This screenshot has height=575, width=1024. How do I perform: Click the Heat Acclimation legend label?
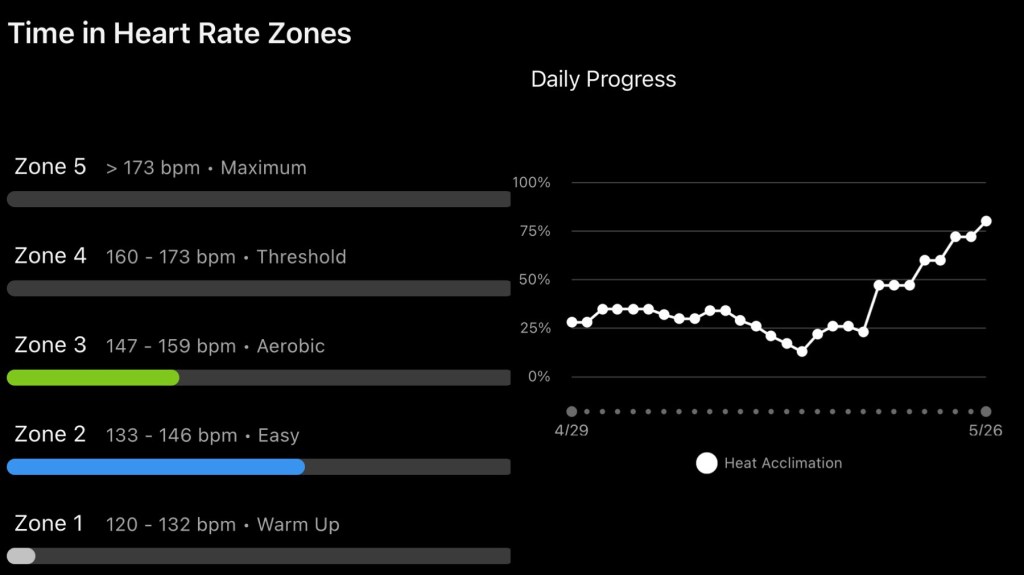coord(783,463)
